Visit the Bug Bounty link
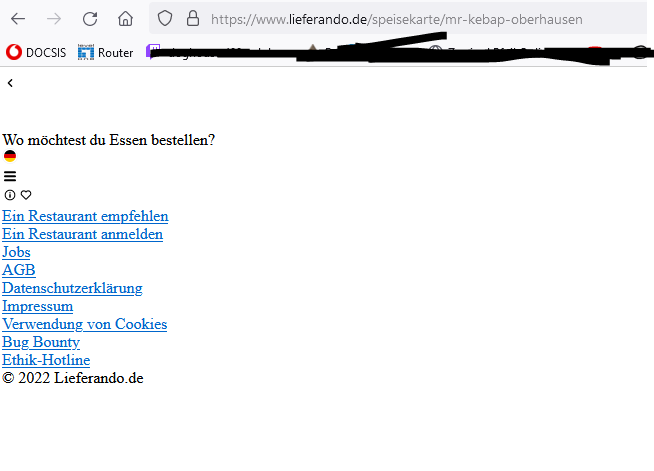The image size is (654, 471). point(41,342)
